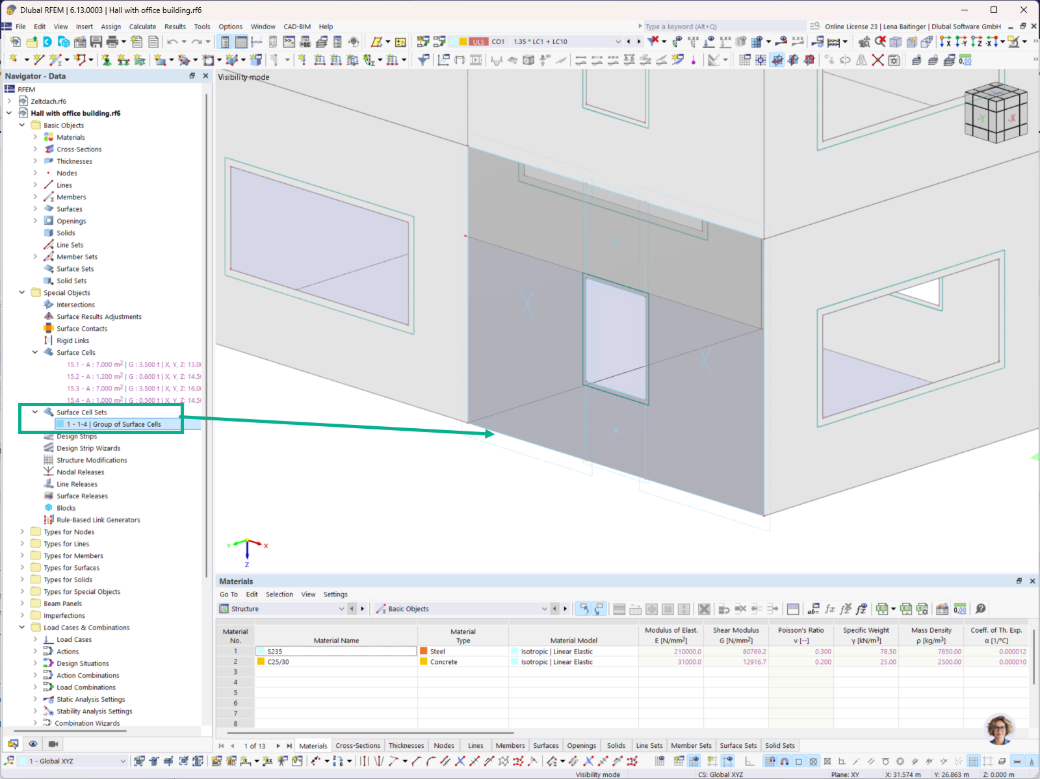This screenshot has width=1040, height=779.
Task: Click the Undo arrow icon
Action: [x=172, y=42]
